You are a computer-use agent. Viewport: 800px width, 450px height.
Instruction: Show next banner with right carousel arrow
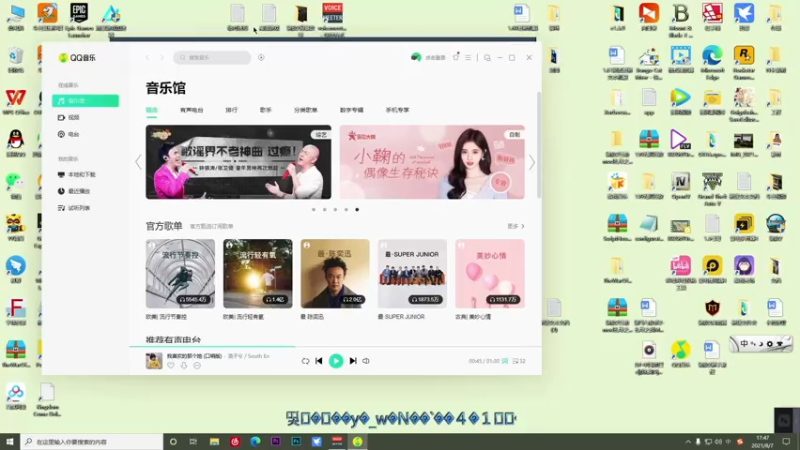pyautogui.click(x=532, y=162)
